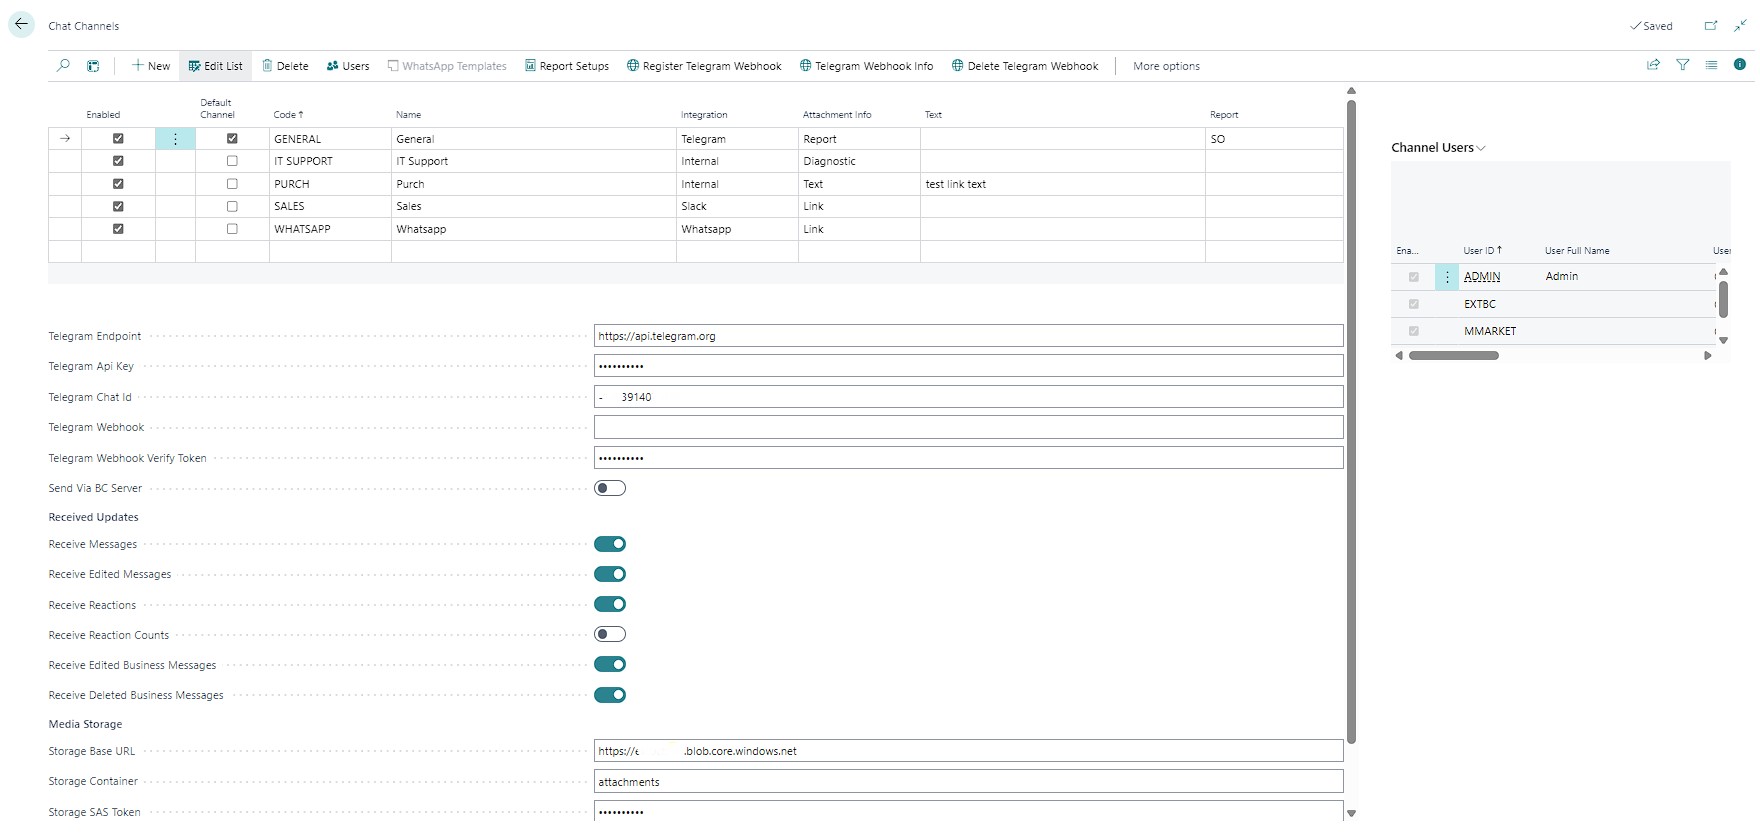Click the Storage SAS Token field
Screen dimensions: 1760x835
tap(968, 811)
